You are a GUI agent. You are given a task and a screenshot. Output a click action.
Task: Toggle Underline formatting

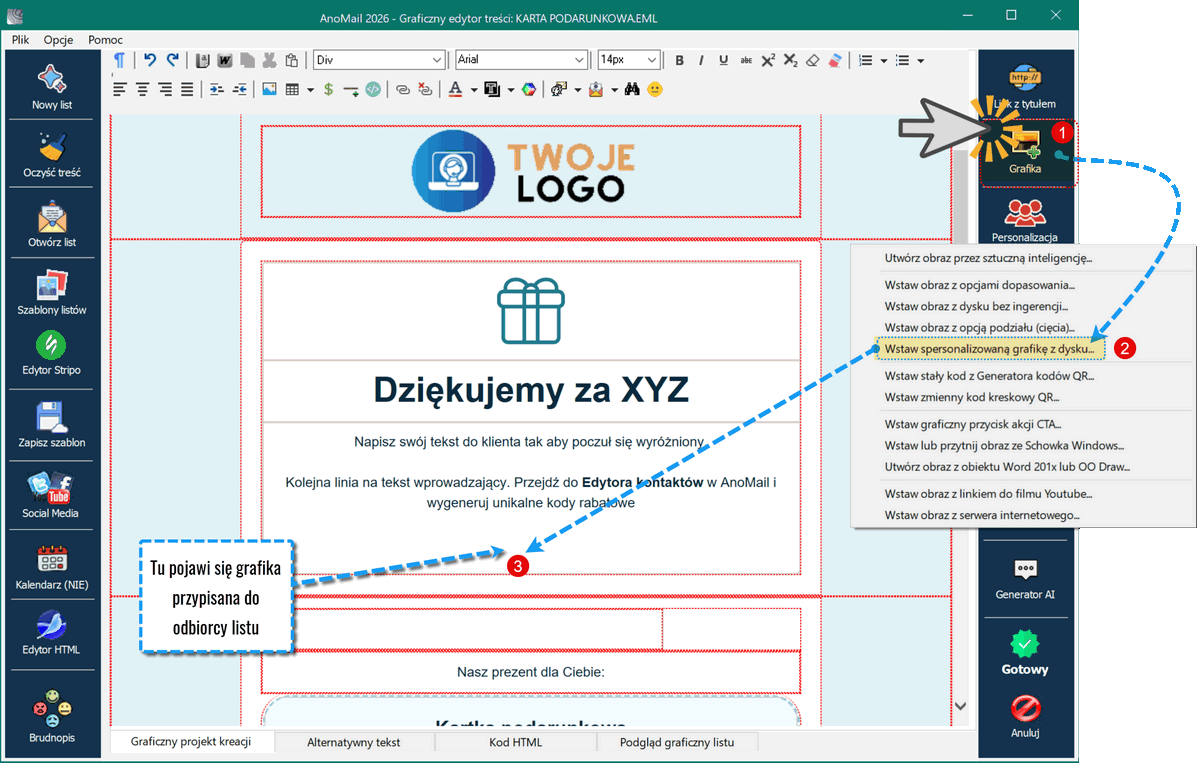coord(723,60)
